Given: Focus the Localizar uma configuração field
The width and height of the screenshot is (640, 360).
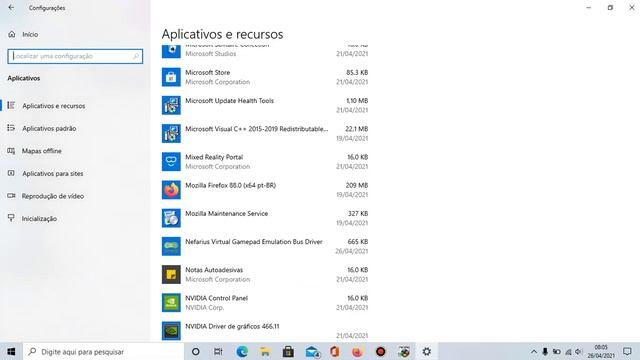Looking at the screenshot, I should [x=75, y=56].
